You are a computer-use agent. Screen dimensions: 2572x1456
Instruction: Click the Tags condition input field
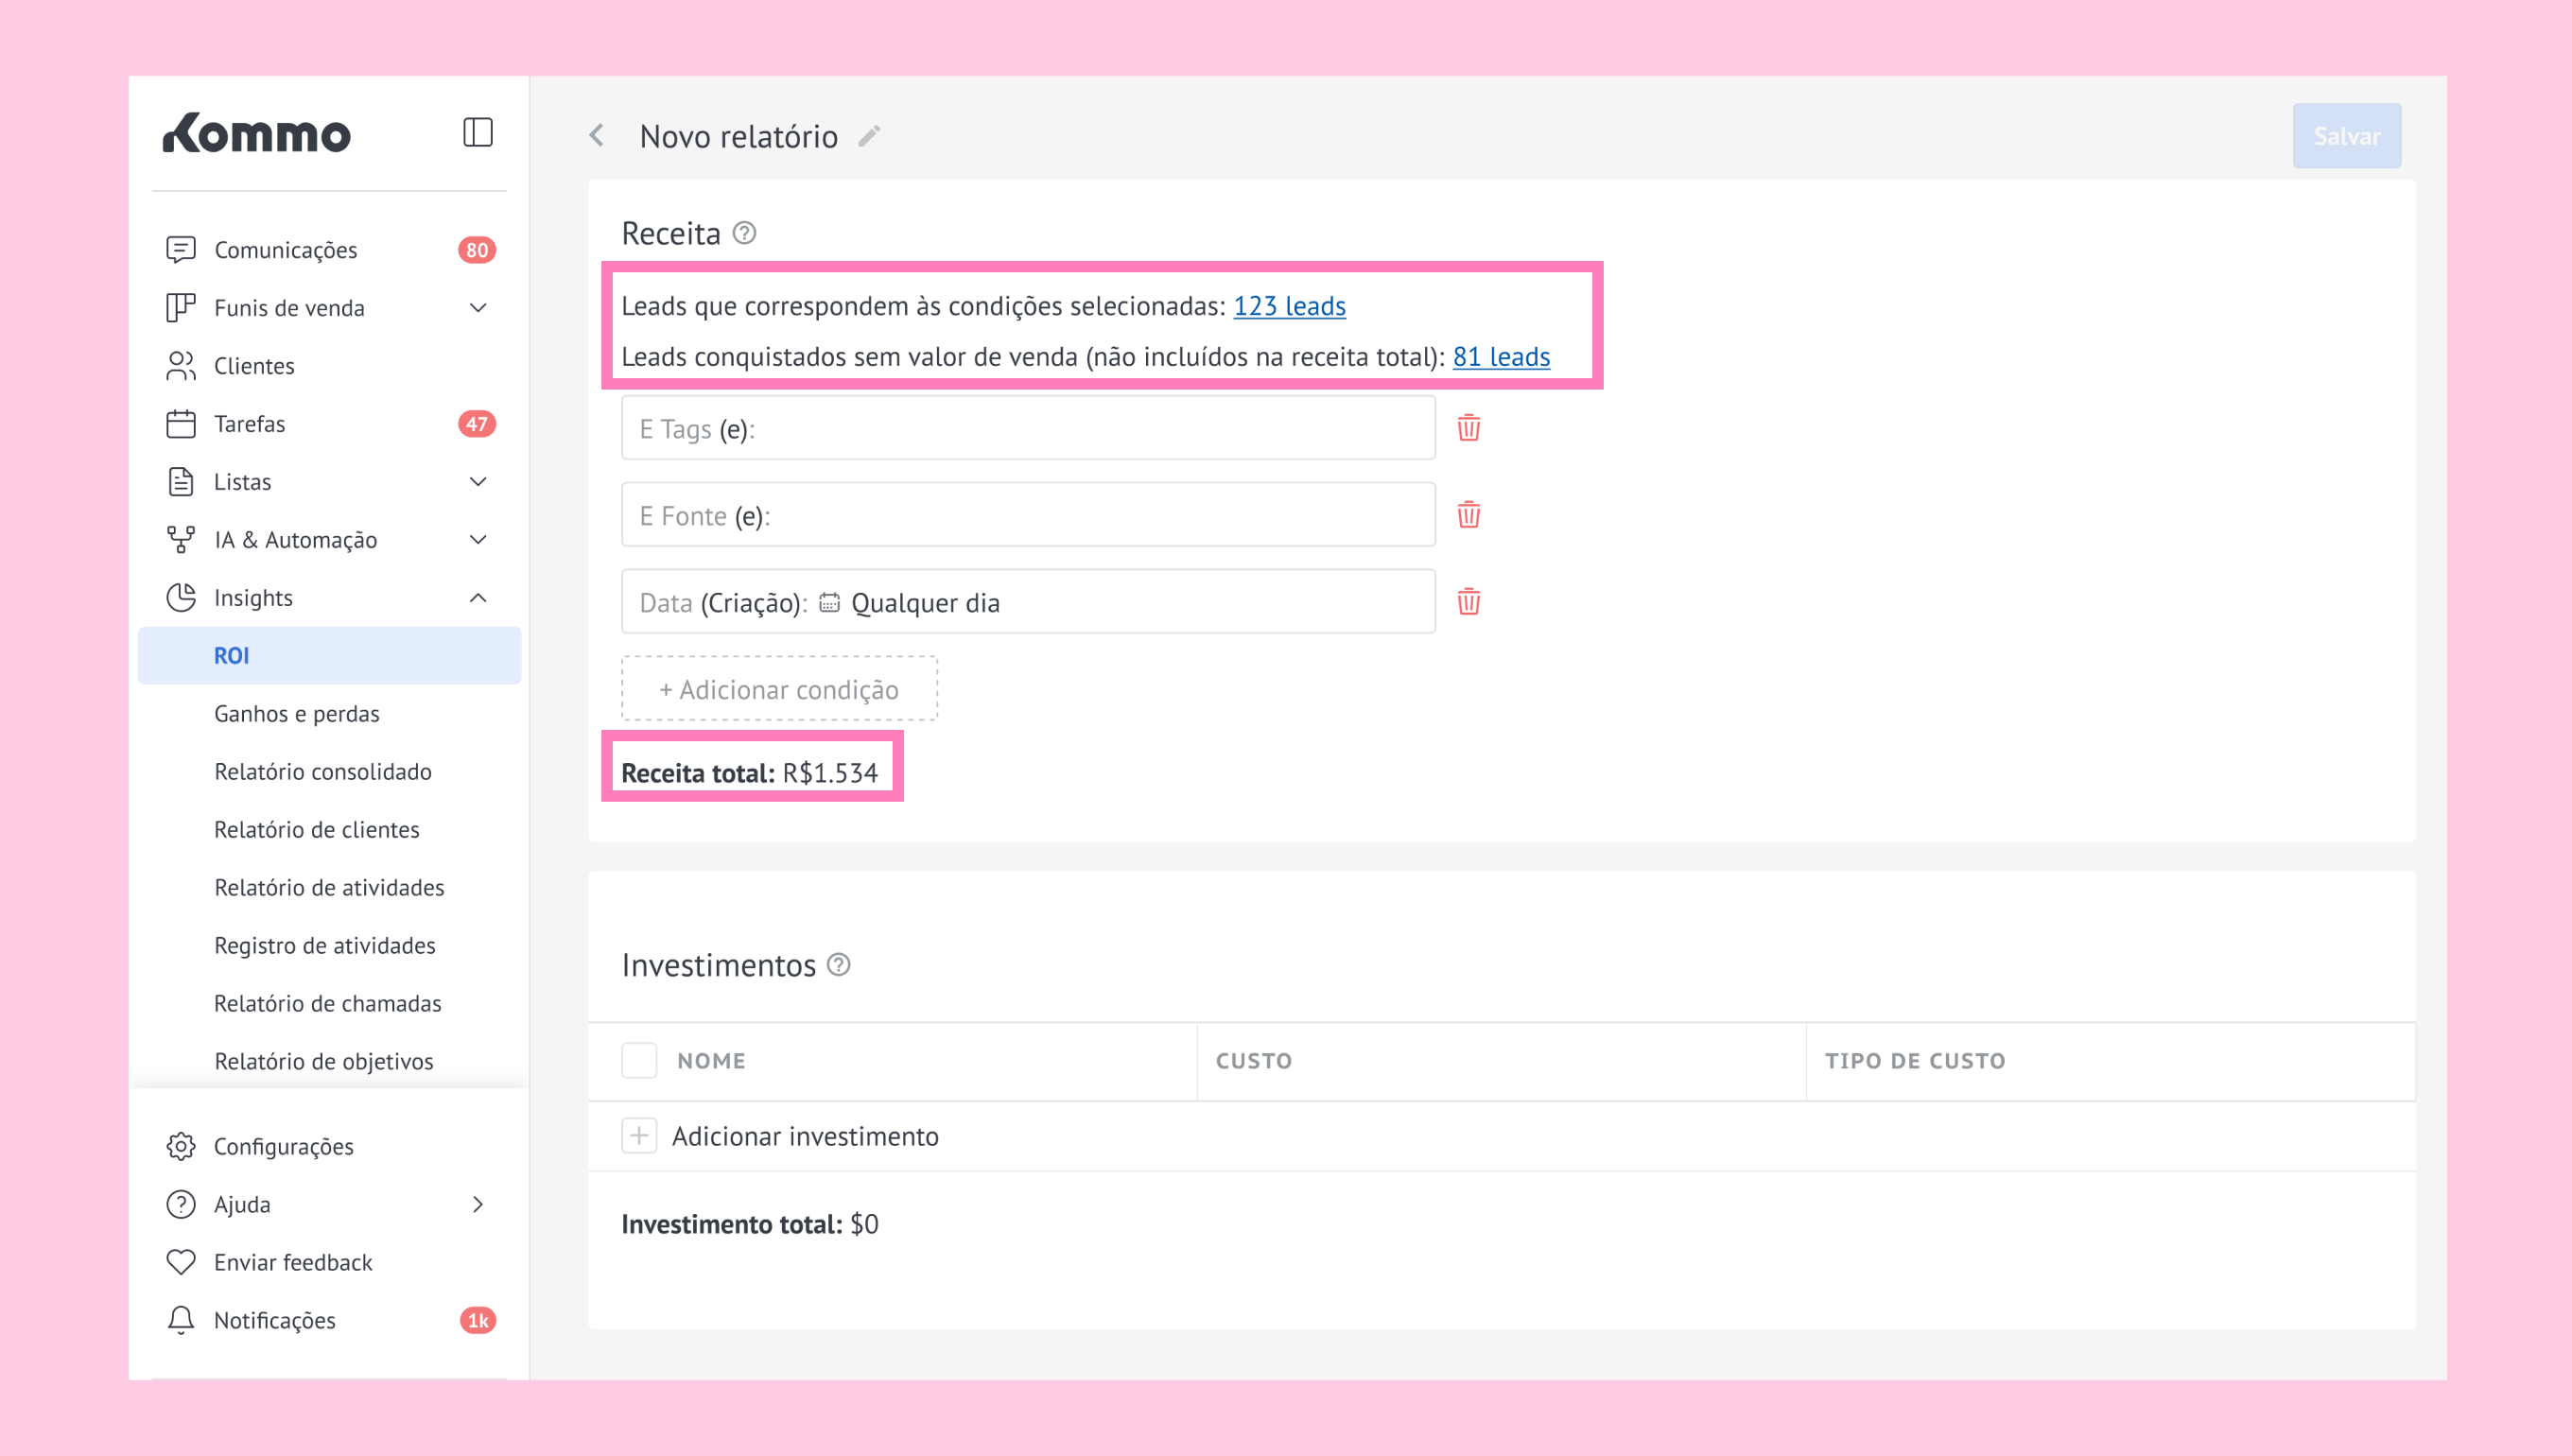pos(1028,428)
